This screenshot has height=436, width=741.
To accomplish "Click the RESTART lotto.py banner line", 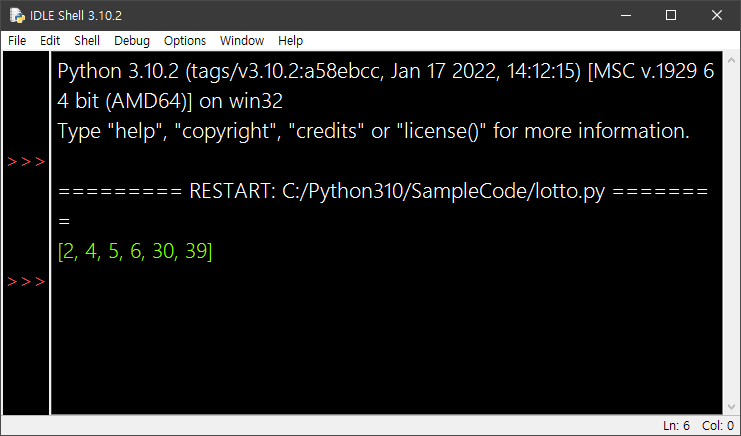I will coord(384,192).
